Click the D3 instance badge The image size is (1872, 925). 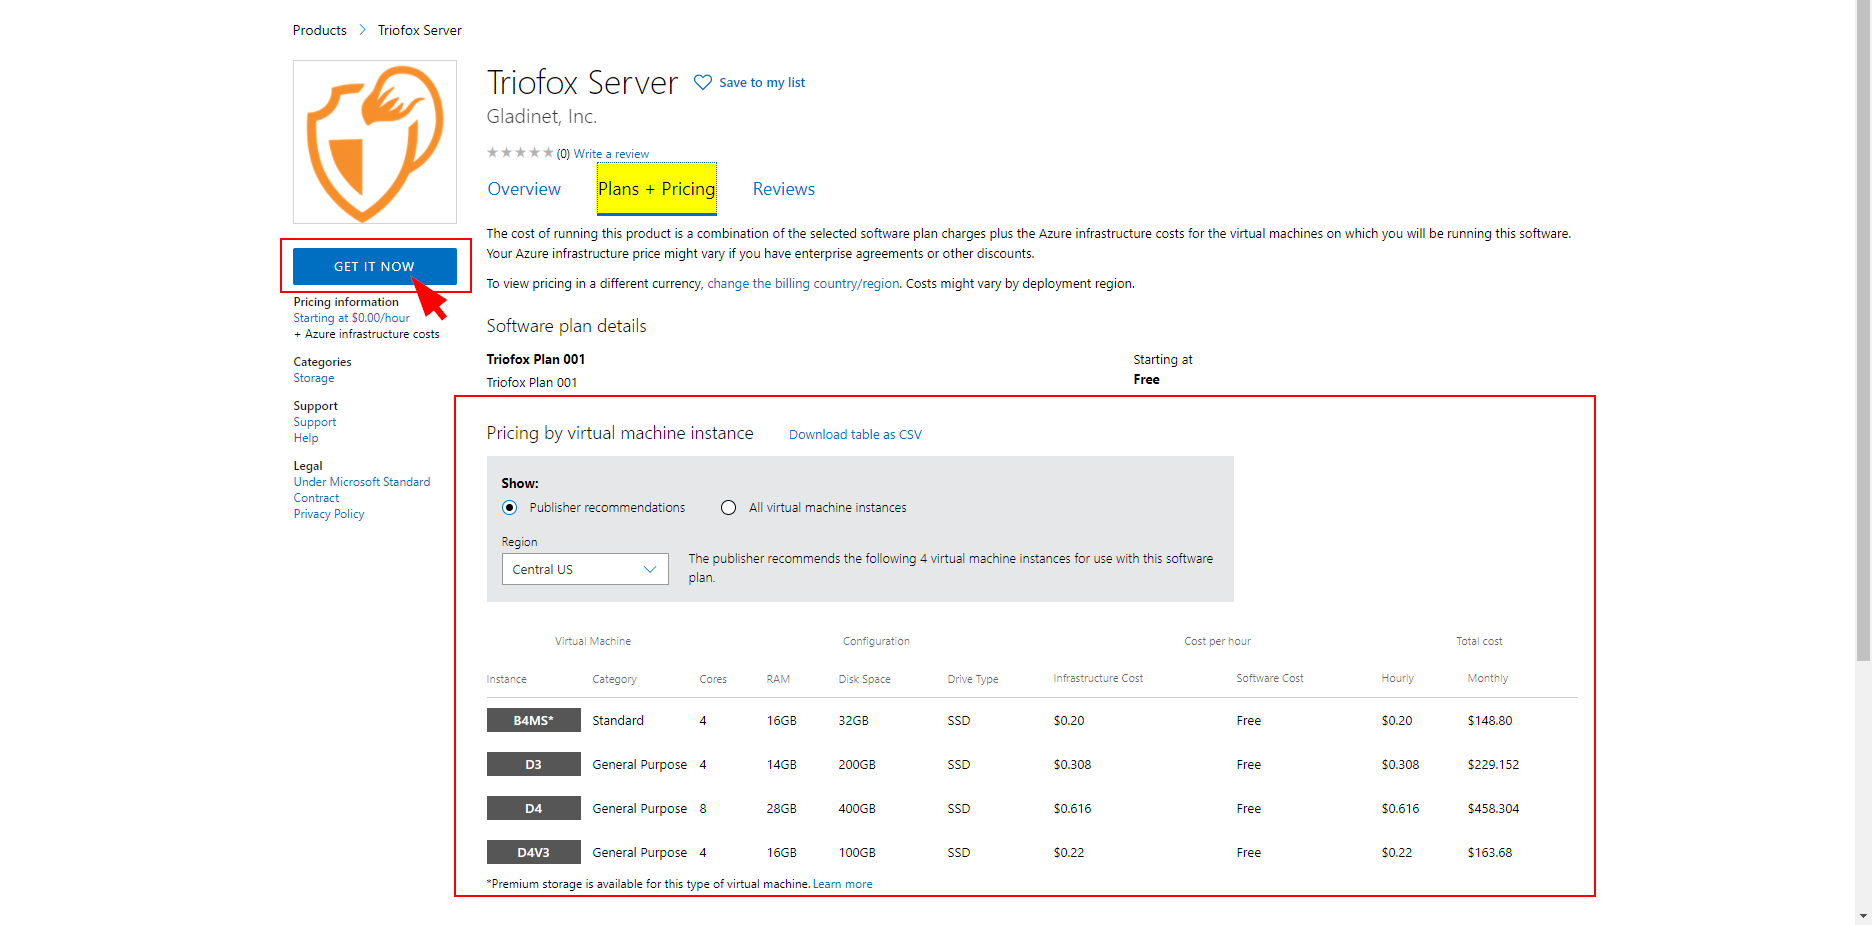pos(534,764)
